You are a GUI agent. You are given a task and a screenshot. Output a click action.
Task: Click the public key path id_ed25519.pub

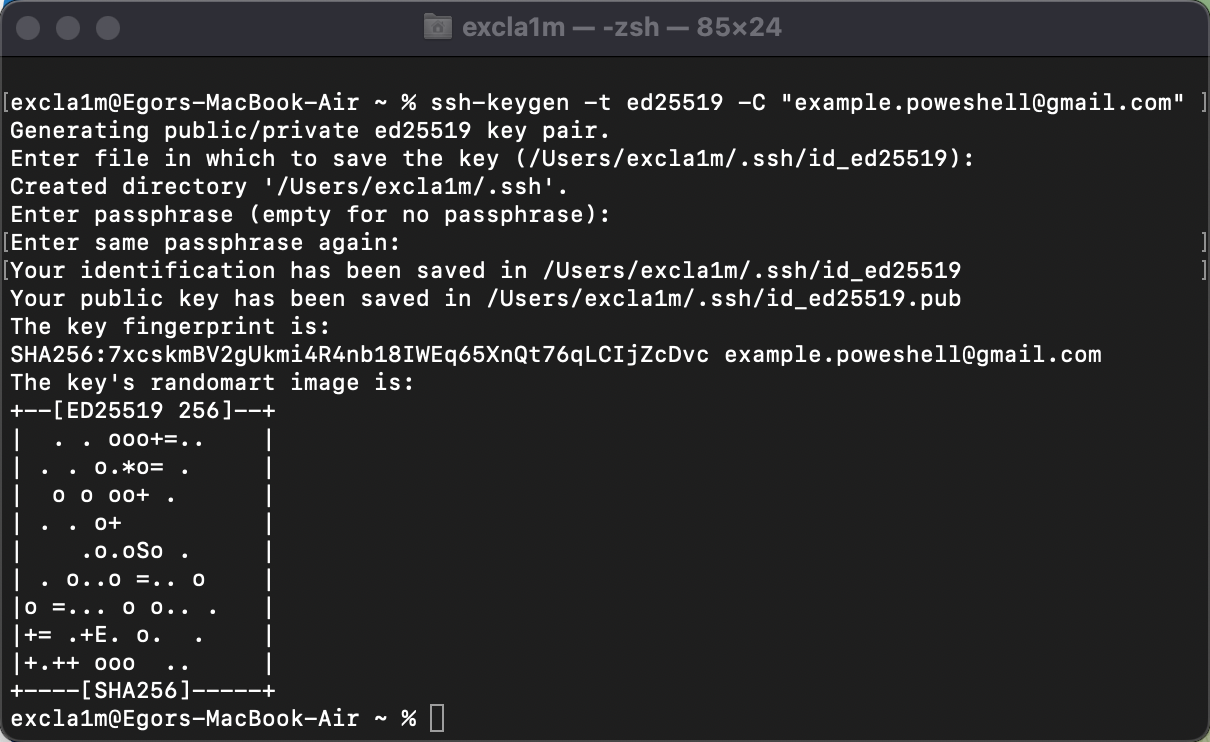(723, 298)
